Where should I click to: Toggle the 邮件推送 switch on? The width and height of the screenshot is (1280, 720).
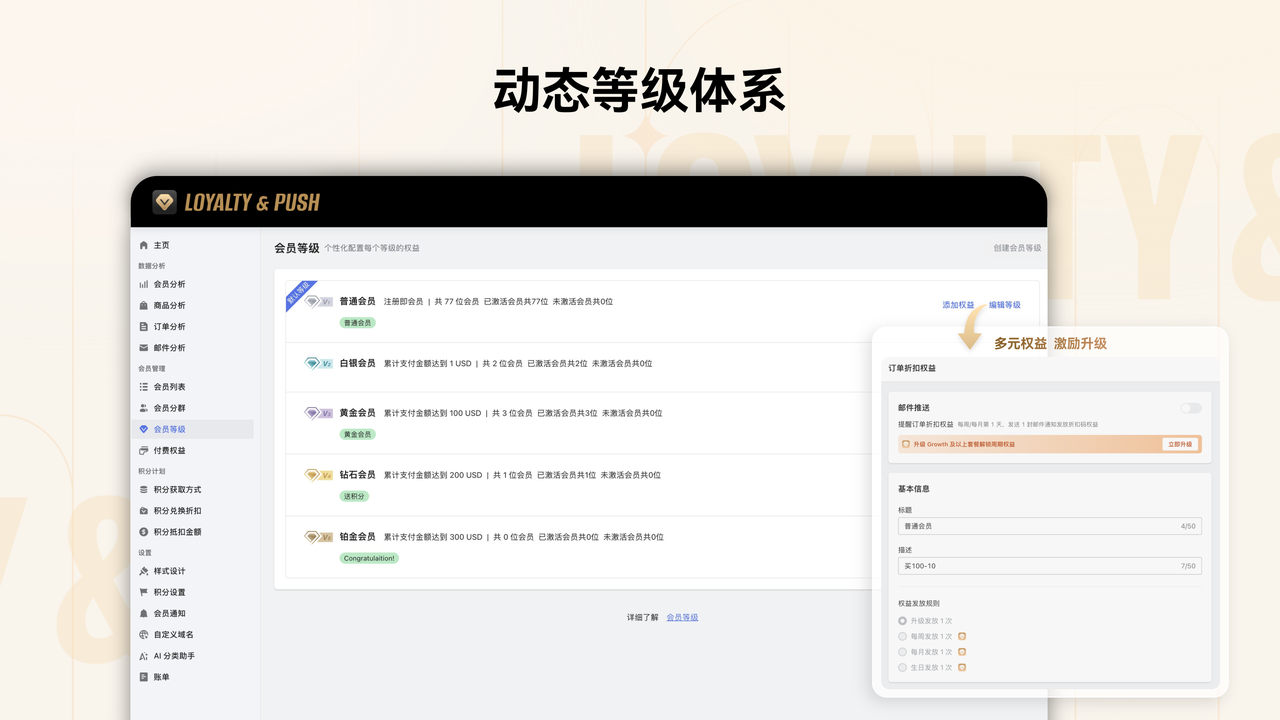click(x=1190, y=408)
